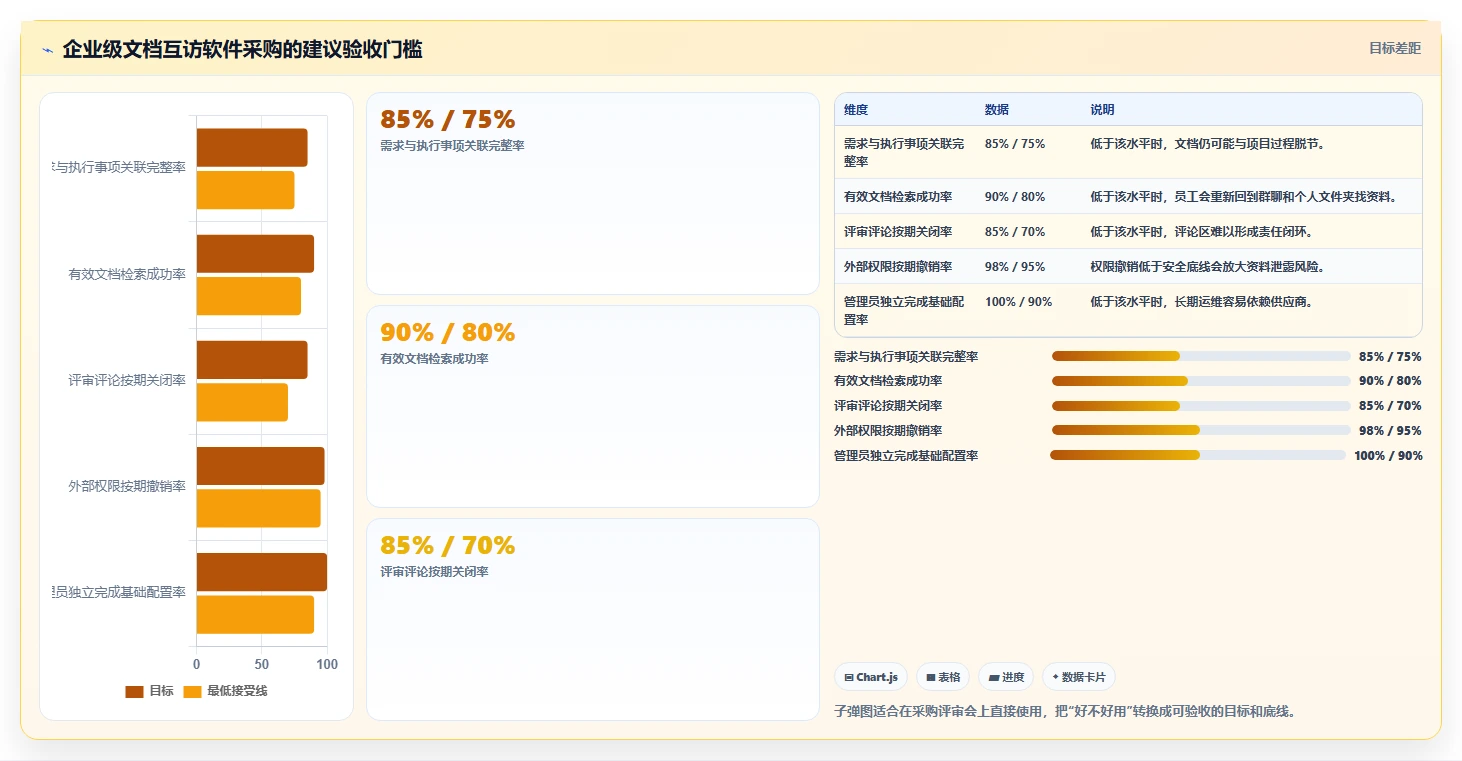1462x761 pixels.
Task: Click the 外部权限按期撤销率 label in the progress list
Action: (x=888, y=431)
